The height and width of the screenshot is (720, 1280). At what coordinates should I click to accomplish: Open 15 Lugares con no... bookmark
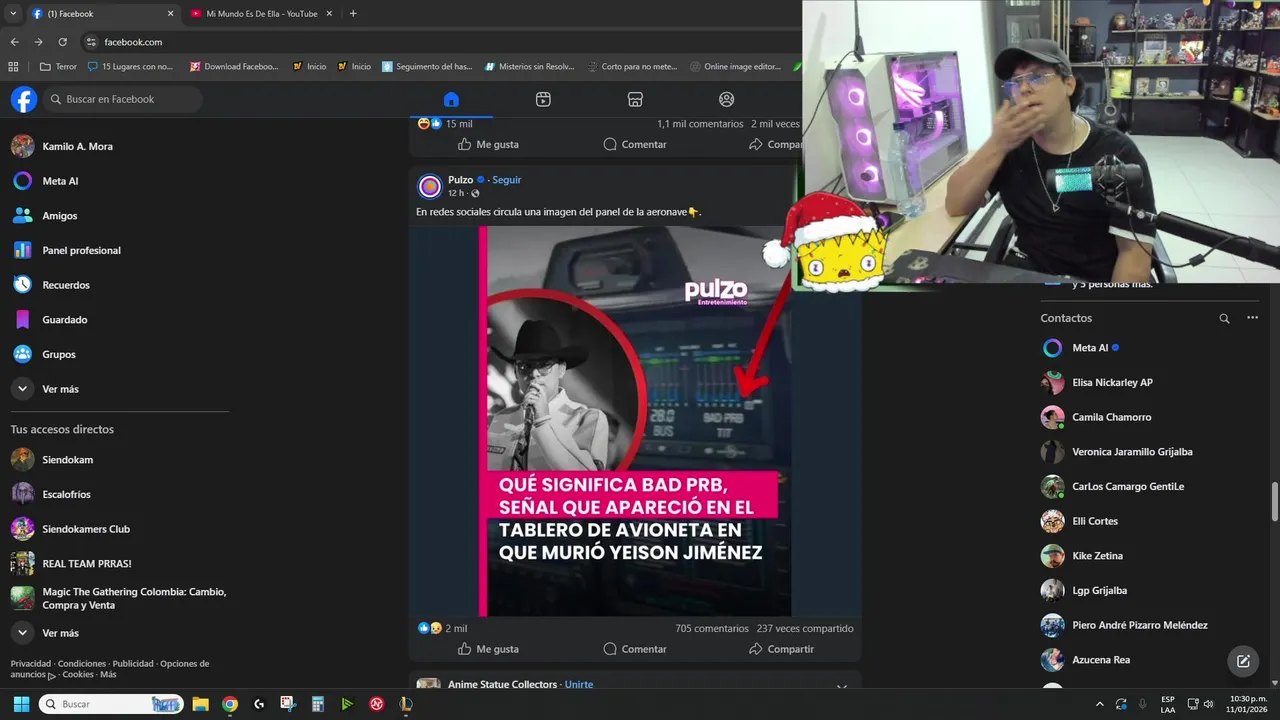click(x=130, y=67)
